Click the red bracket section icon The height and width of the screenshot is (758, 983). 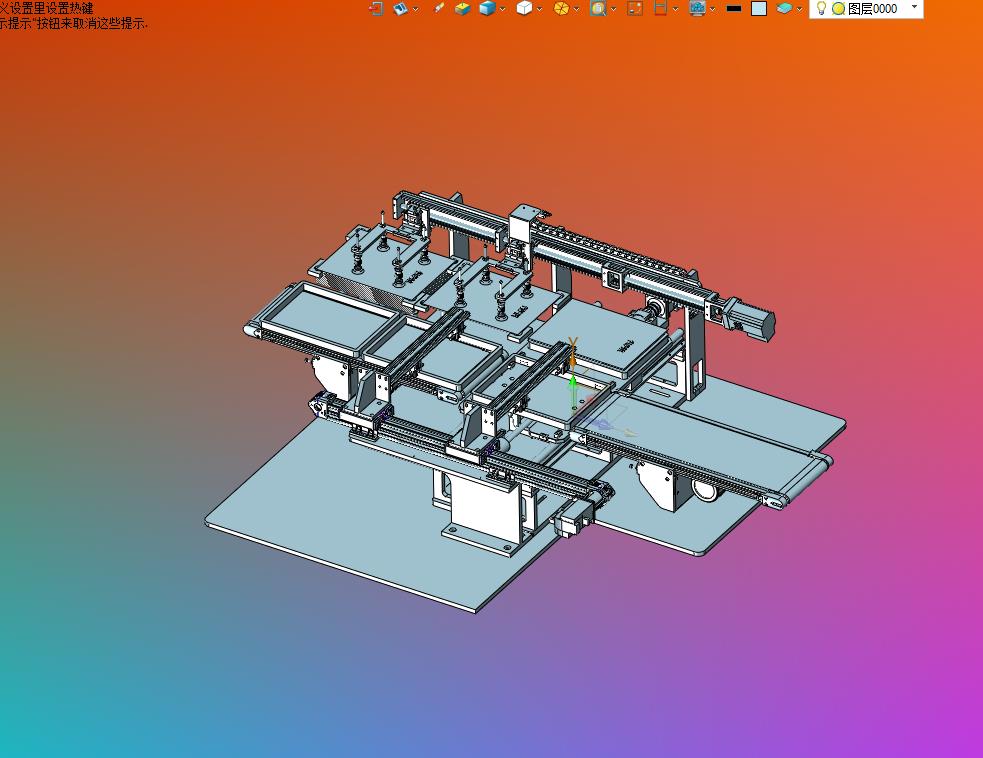pos(660,8)
